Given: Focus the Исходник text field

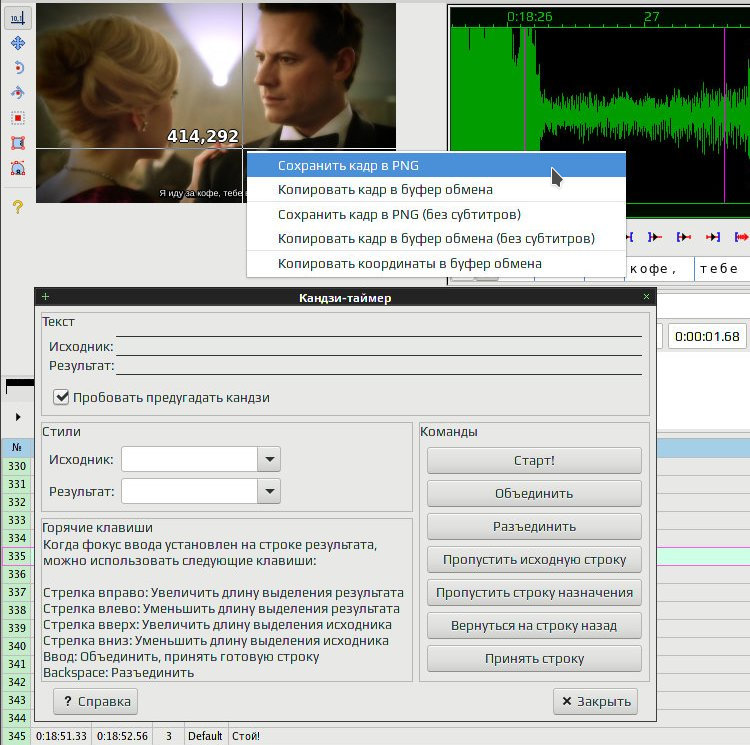Looking at the screenshot, I should (x=378, y=346).
